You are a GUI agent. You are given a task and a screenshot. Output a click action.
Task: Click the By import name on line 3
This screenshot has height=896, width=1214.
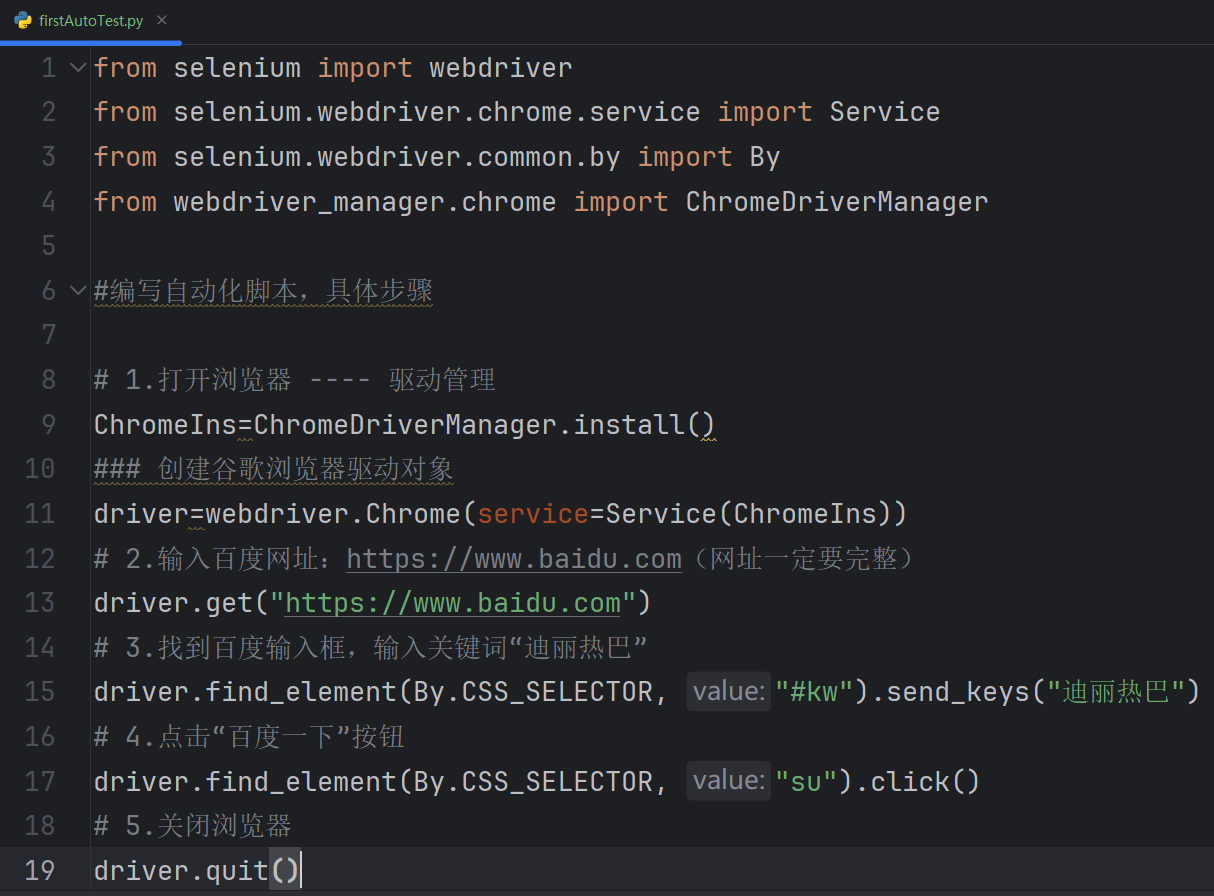765,157
